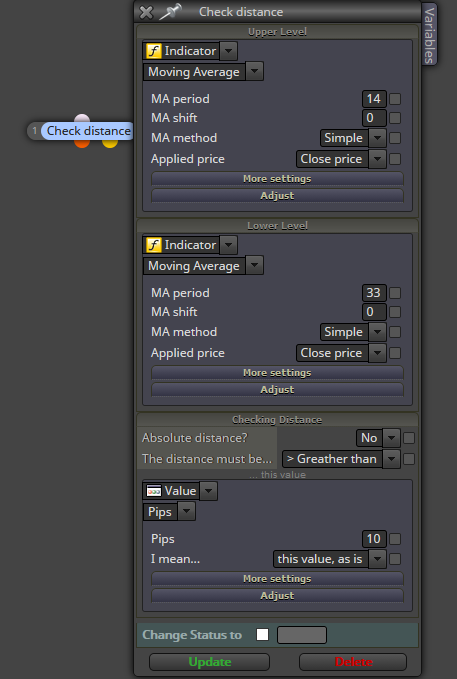Click the Checking Distance section header
Image resolution: width=457 pixels, height=679 pixels.
click(x=277, y=420)
